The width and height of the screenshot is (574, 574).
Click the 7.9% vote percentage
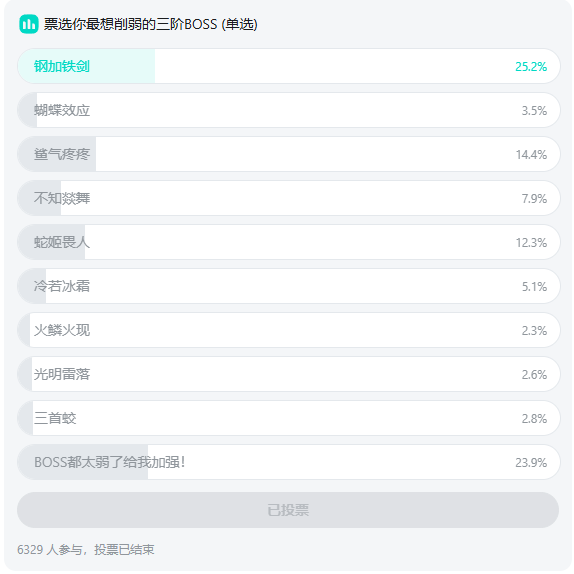coord(534,199)
